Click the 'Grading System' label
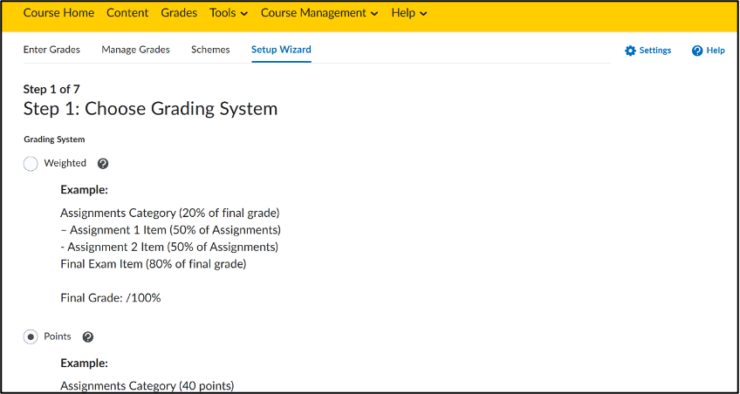 (x=54, y=140)
